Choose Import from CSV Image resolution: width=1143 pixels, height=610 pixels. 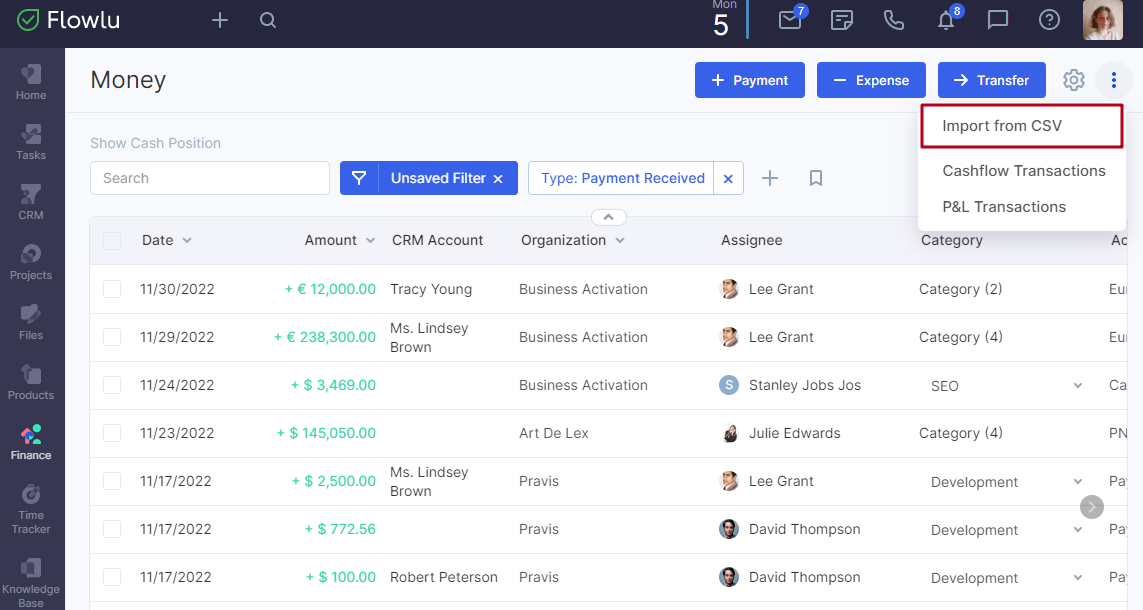(1021, 126)
